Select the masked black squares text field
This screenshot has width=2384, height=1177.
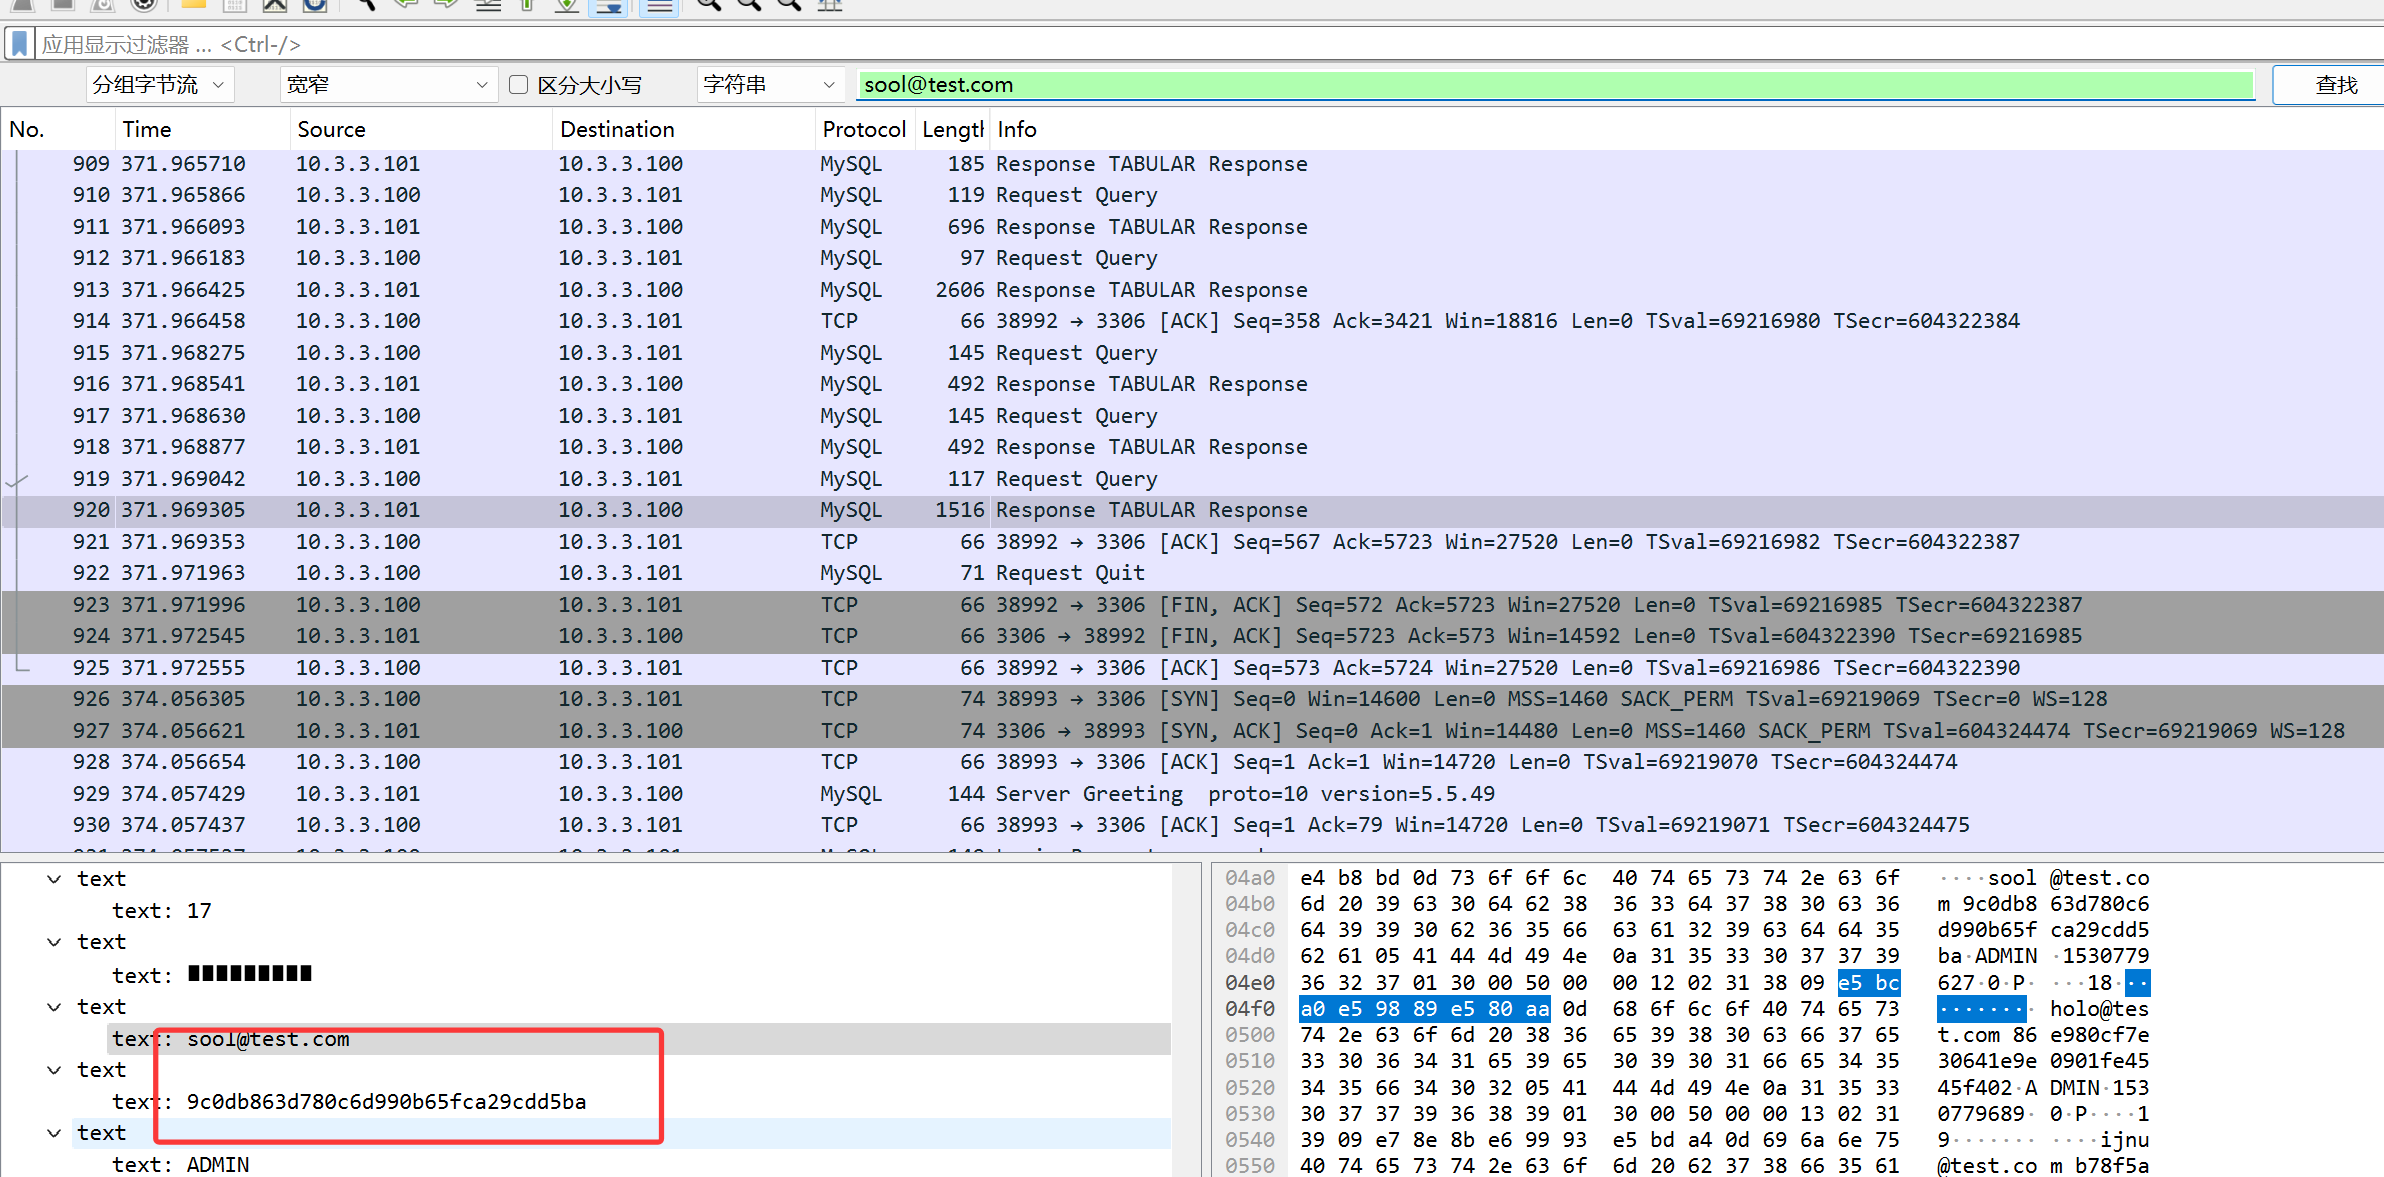pos(212,974)
